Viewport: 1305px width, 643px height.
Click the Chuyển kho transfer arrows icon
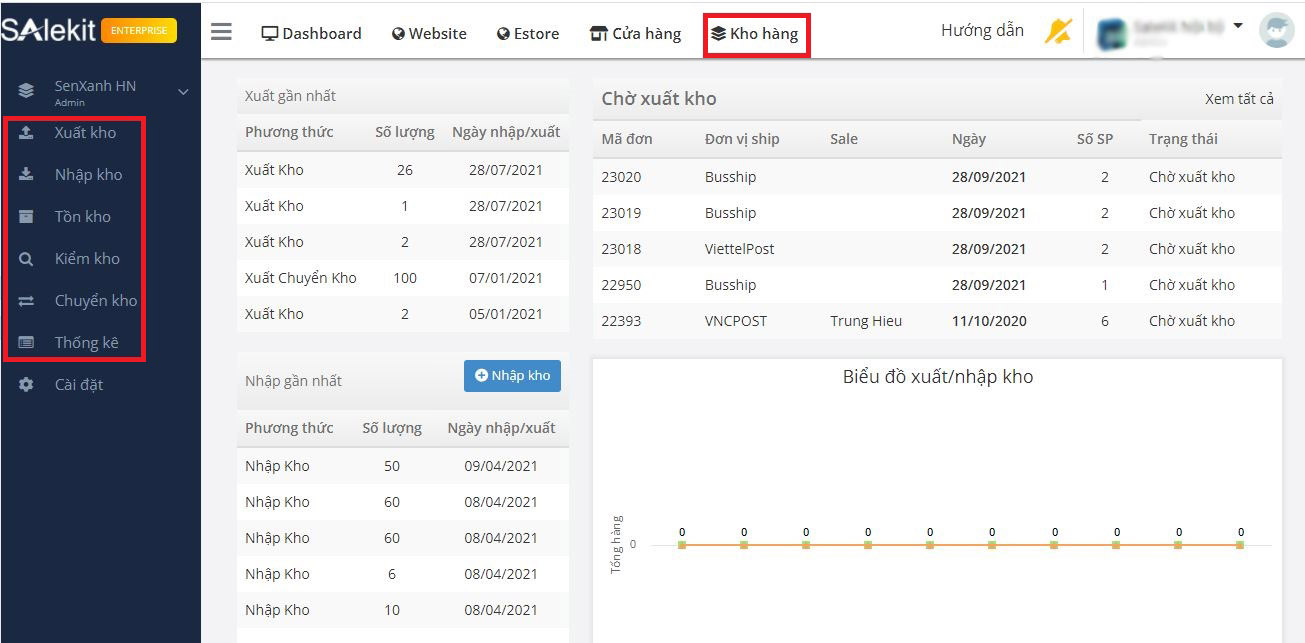(26, 301)
